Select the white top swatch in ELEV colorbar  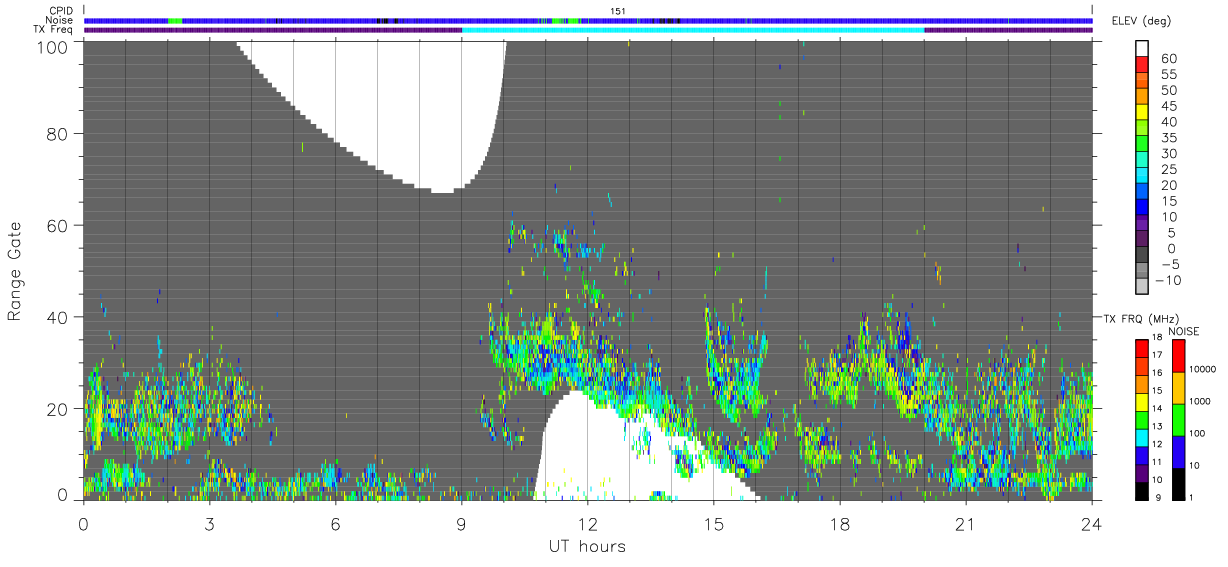1143,50
